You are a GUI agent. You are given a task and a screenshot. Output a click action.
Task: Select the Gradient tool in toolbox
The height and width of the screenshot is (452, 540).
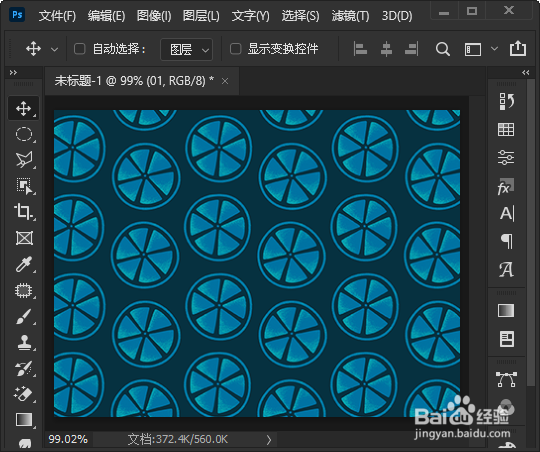(24, 420)
